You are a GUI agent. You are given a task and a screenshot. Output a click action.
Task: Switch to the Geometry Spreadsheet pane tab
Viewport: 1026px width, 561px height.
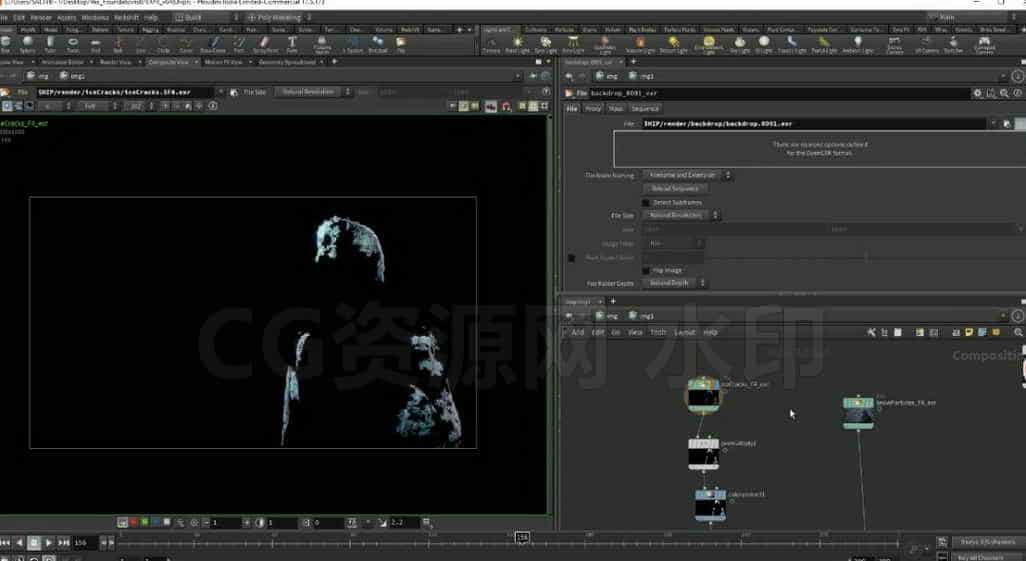click(287, 62)
